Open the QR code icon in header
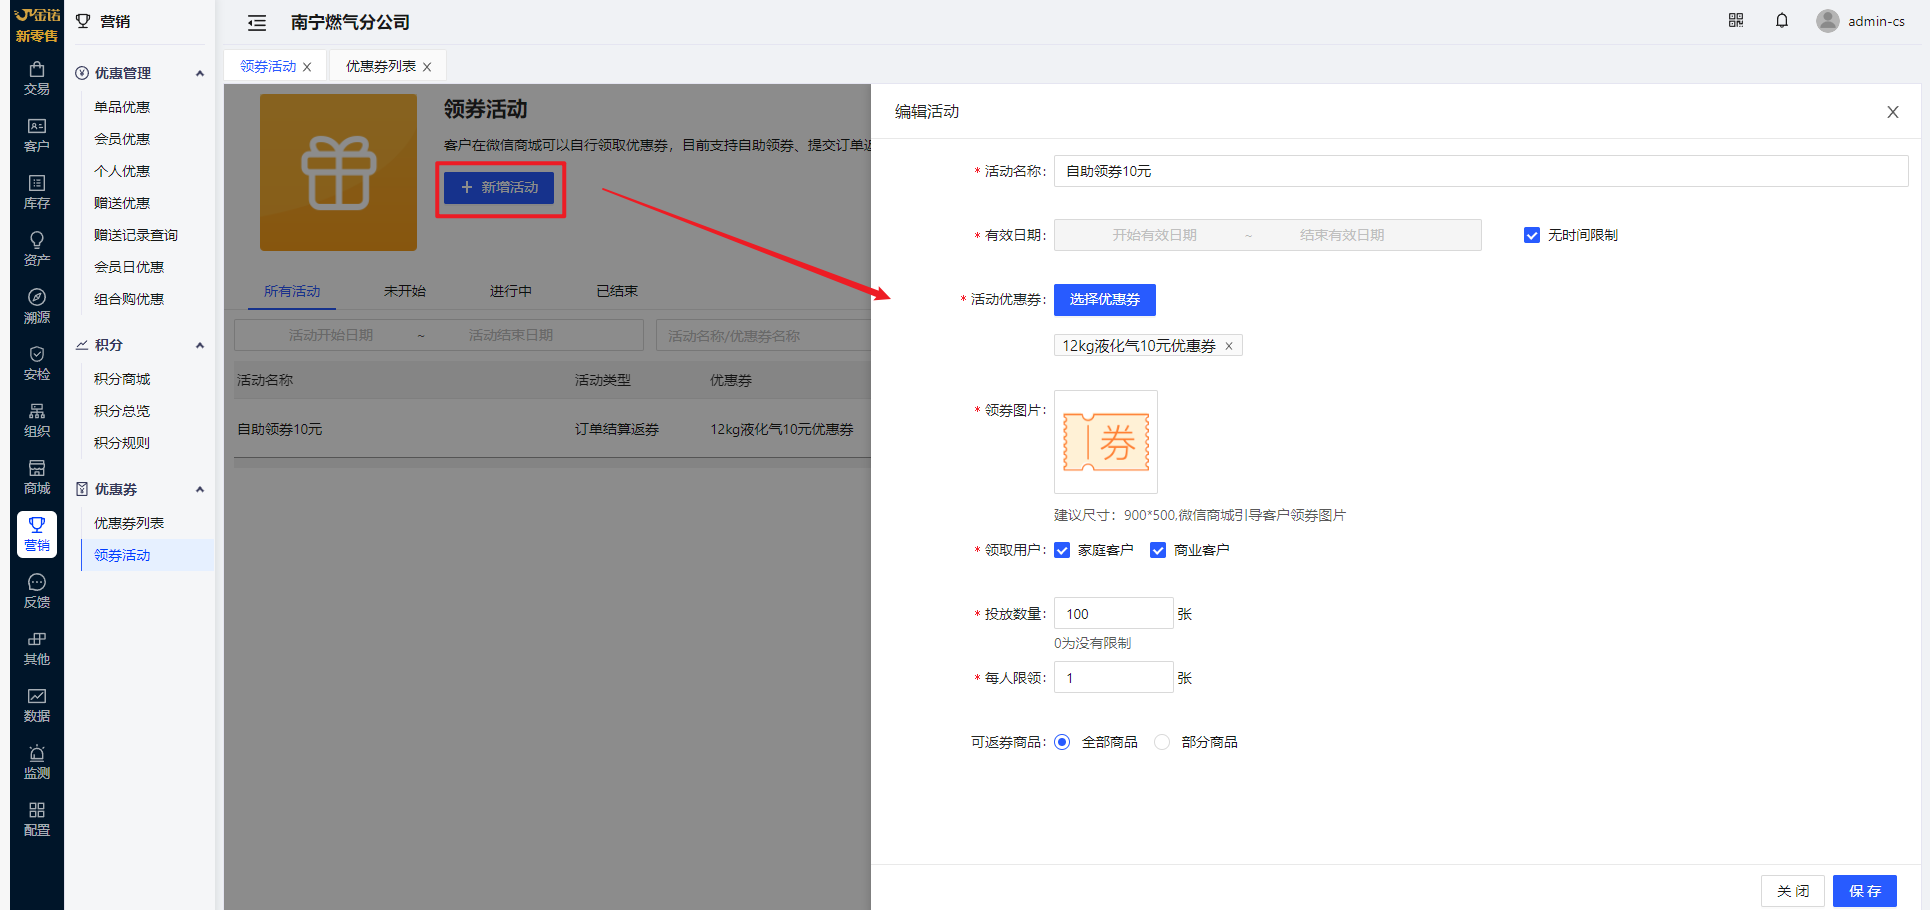Image resolution: width=1930 pixels, height=910 pixels. point(1736,21)
